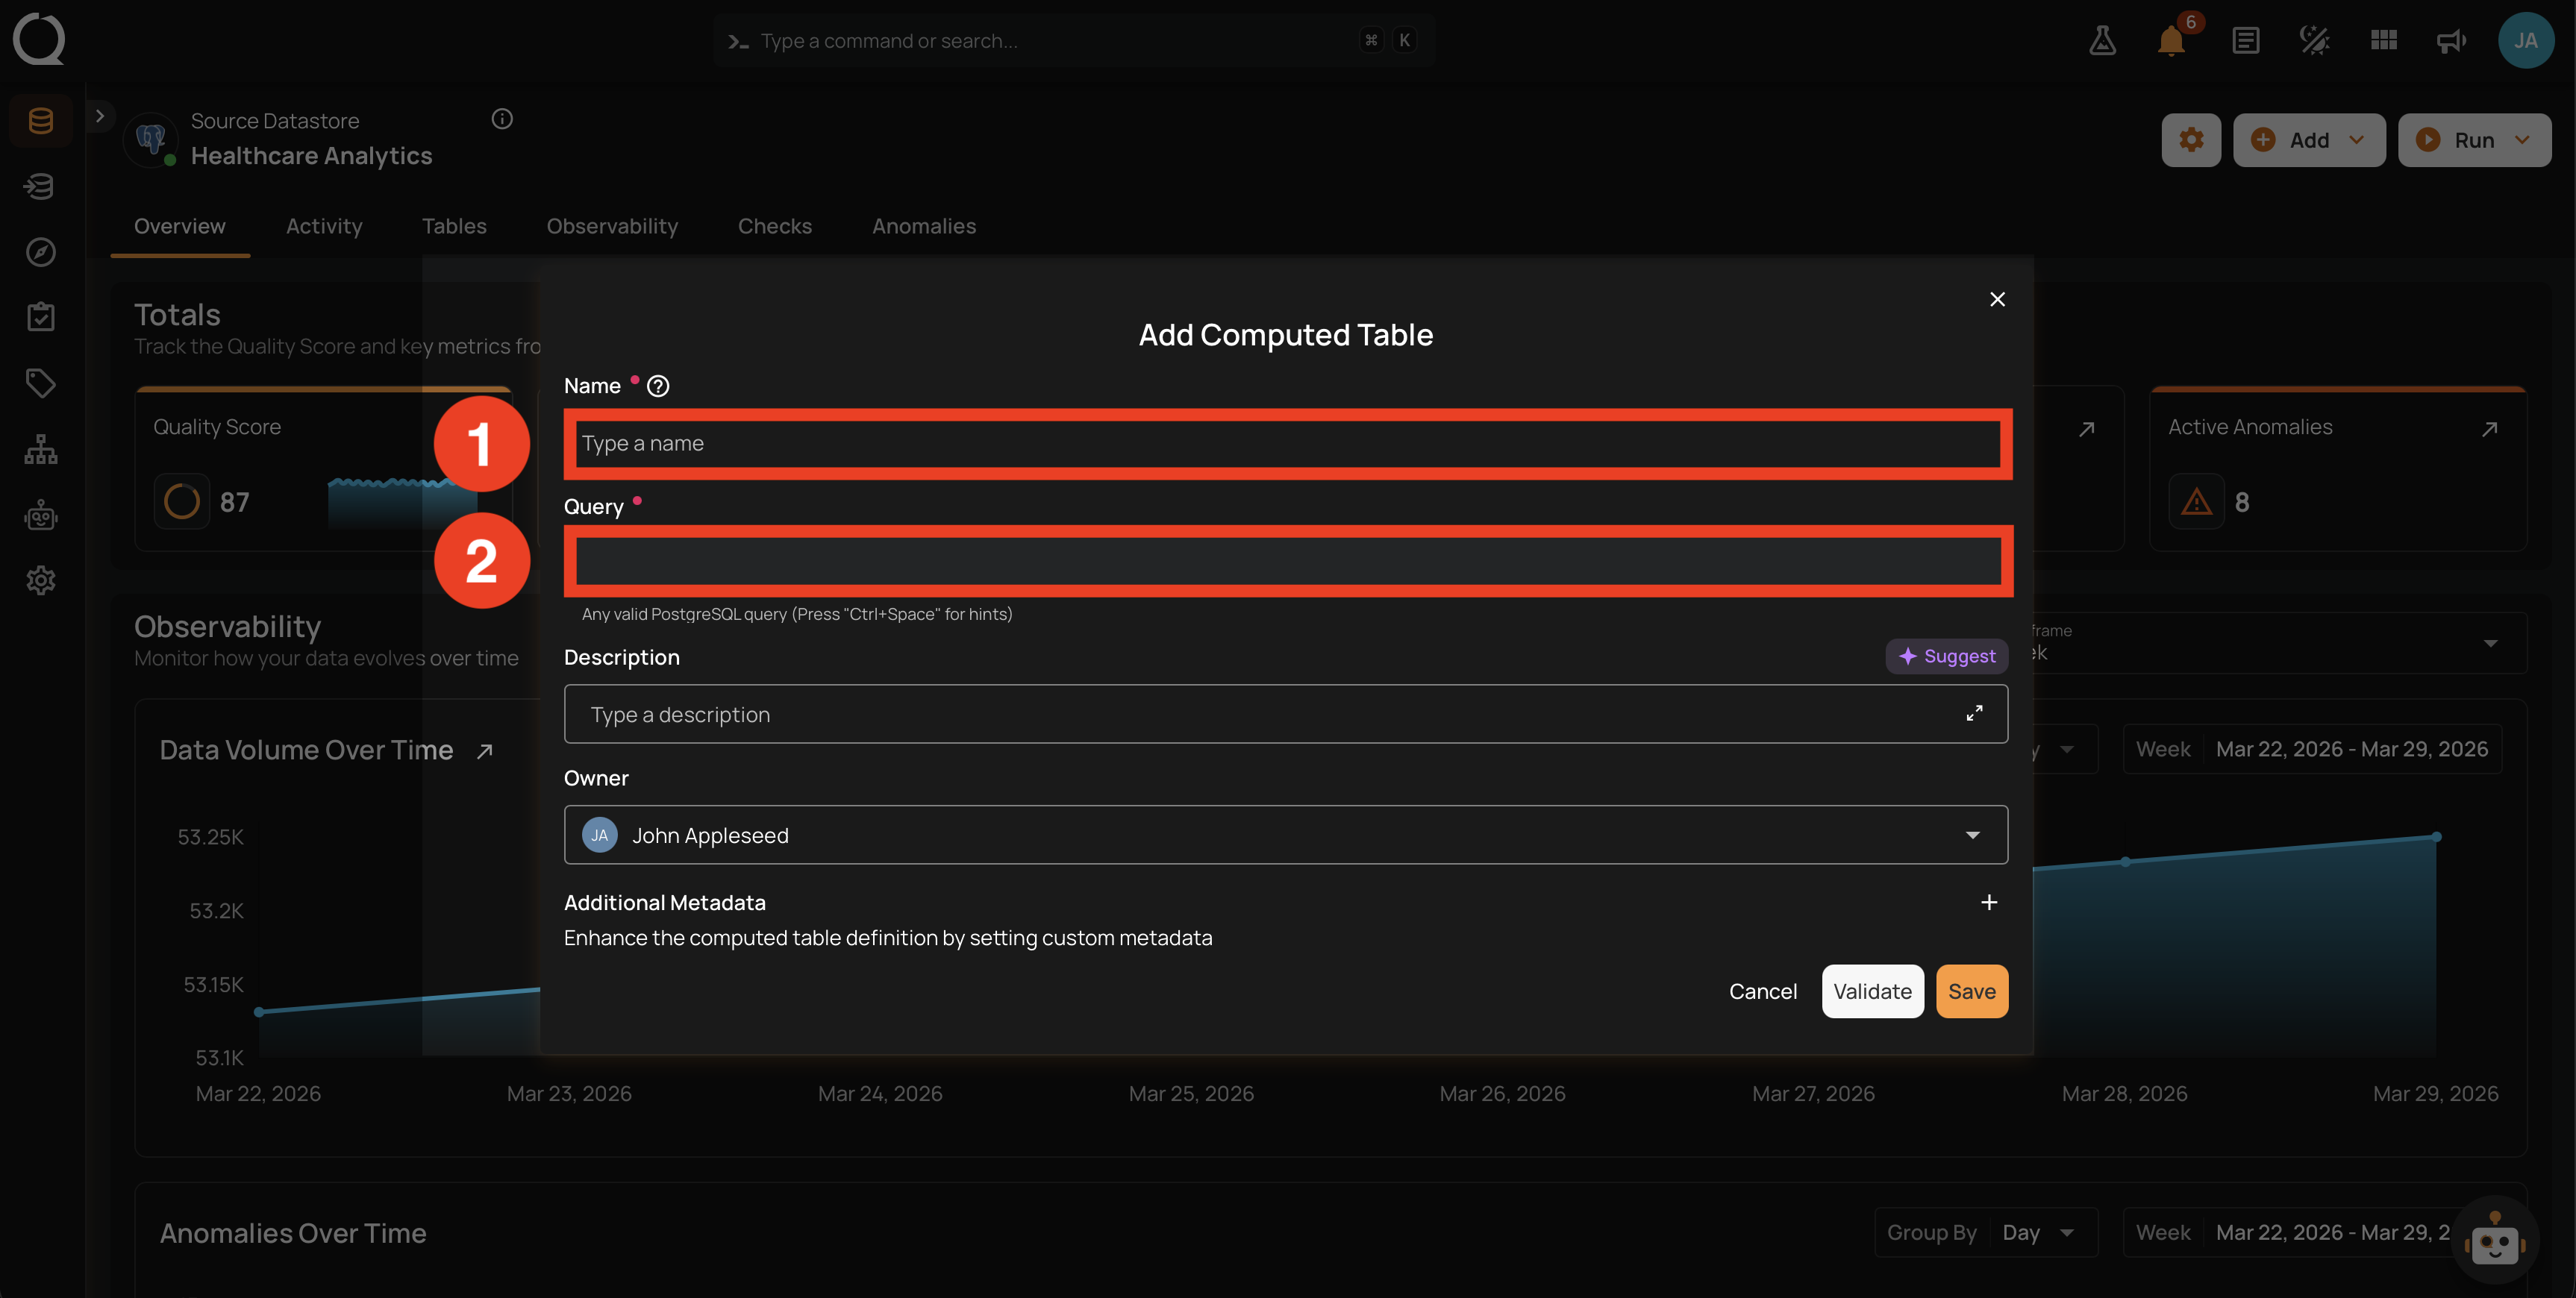
Task: Click the tags icon in left sidebar
Action: coord(40,383)
